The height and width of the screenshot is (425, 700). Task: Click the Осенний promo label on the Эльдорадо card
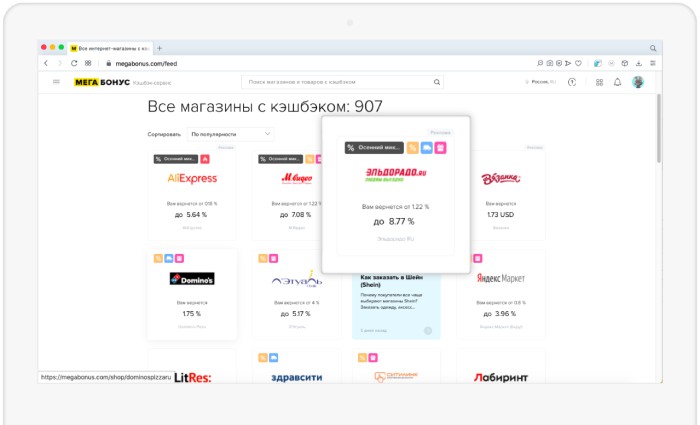[374, 148]
